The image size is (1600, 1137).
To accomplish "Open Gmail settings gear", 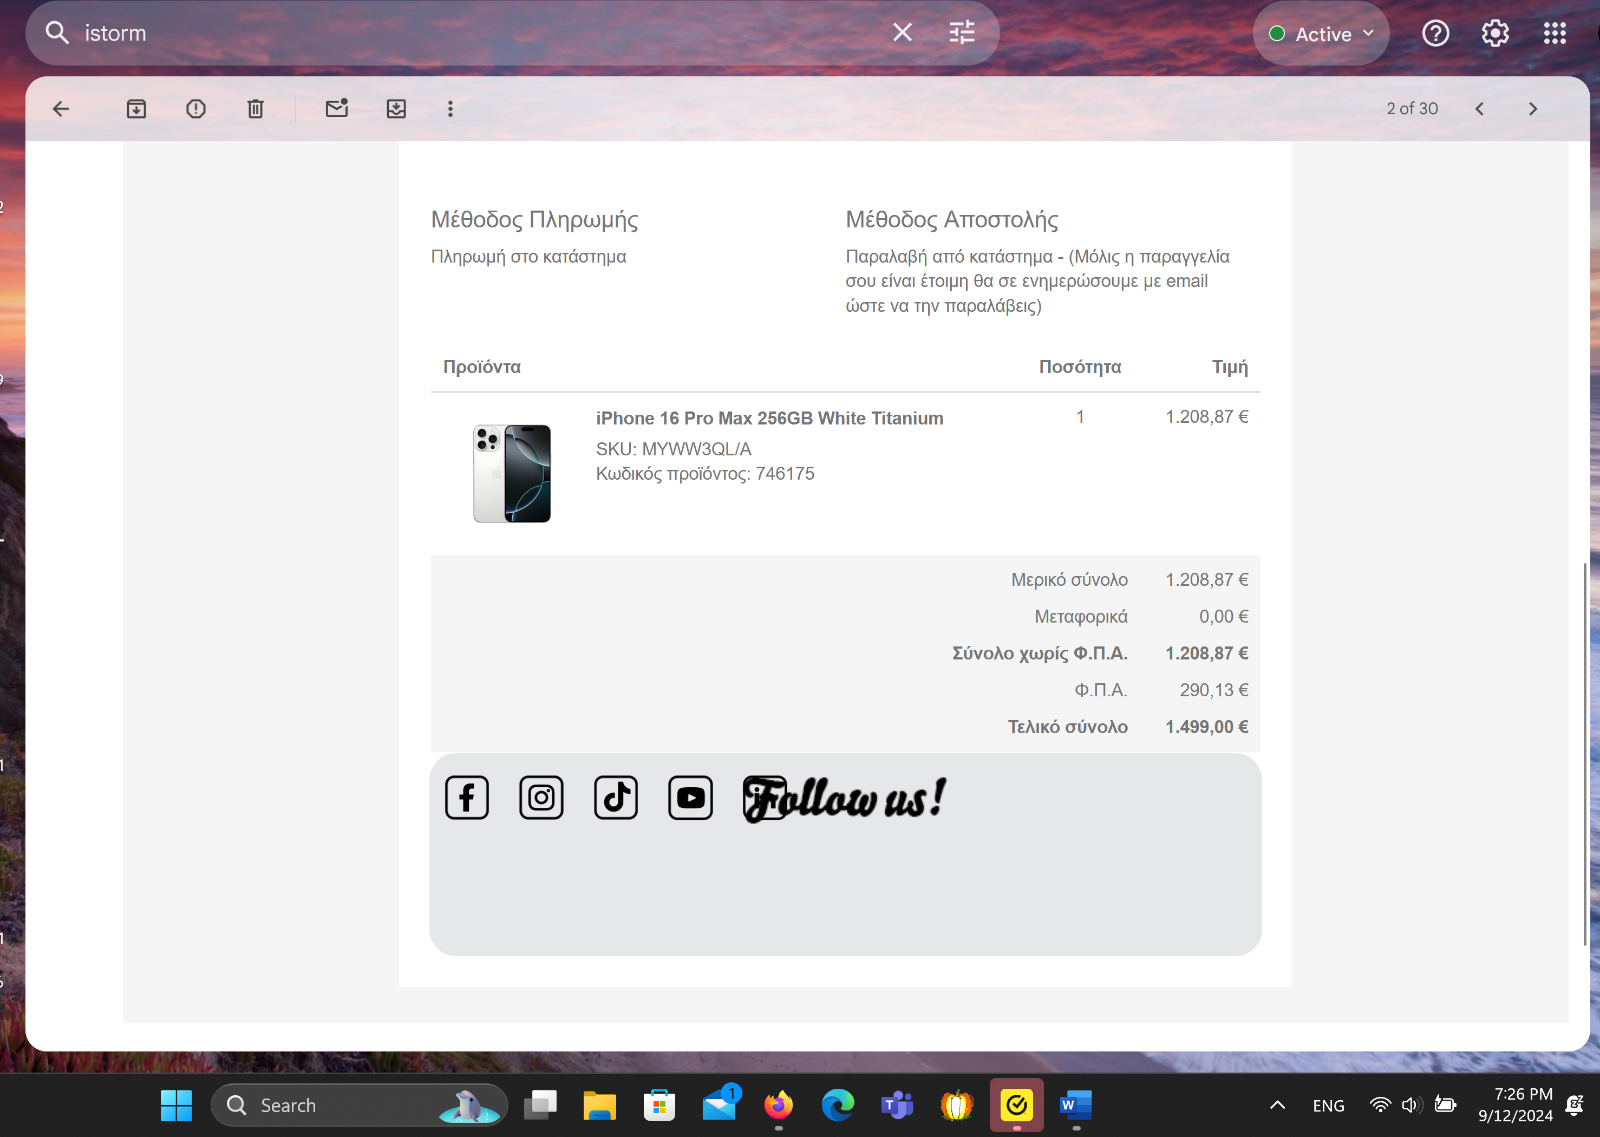I will coord(1495,34).
